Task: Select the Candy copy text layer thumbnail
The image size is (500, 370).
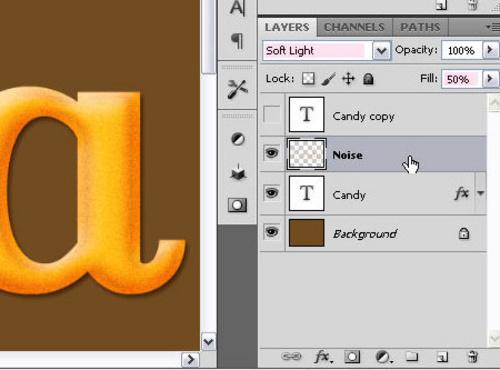Action: [306, 114]
